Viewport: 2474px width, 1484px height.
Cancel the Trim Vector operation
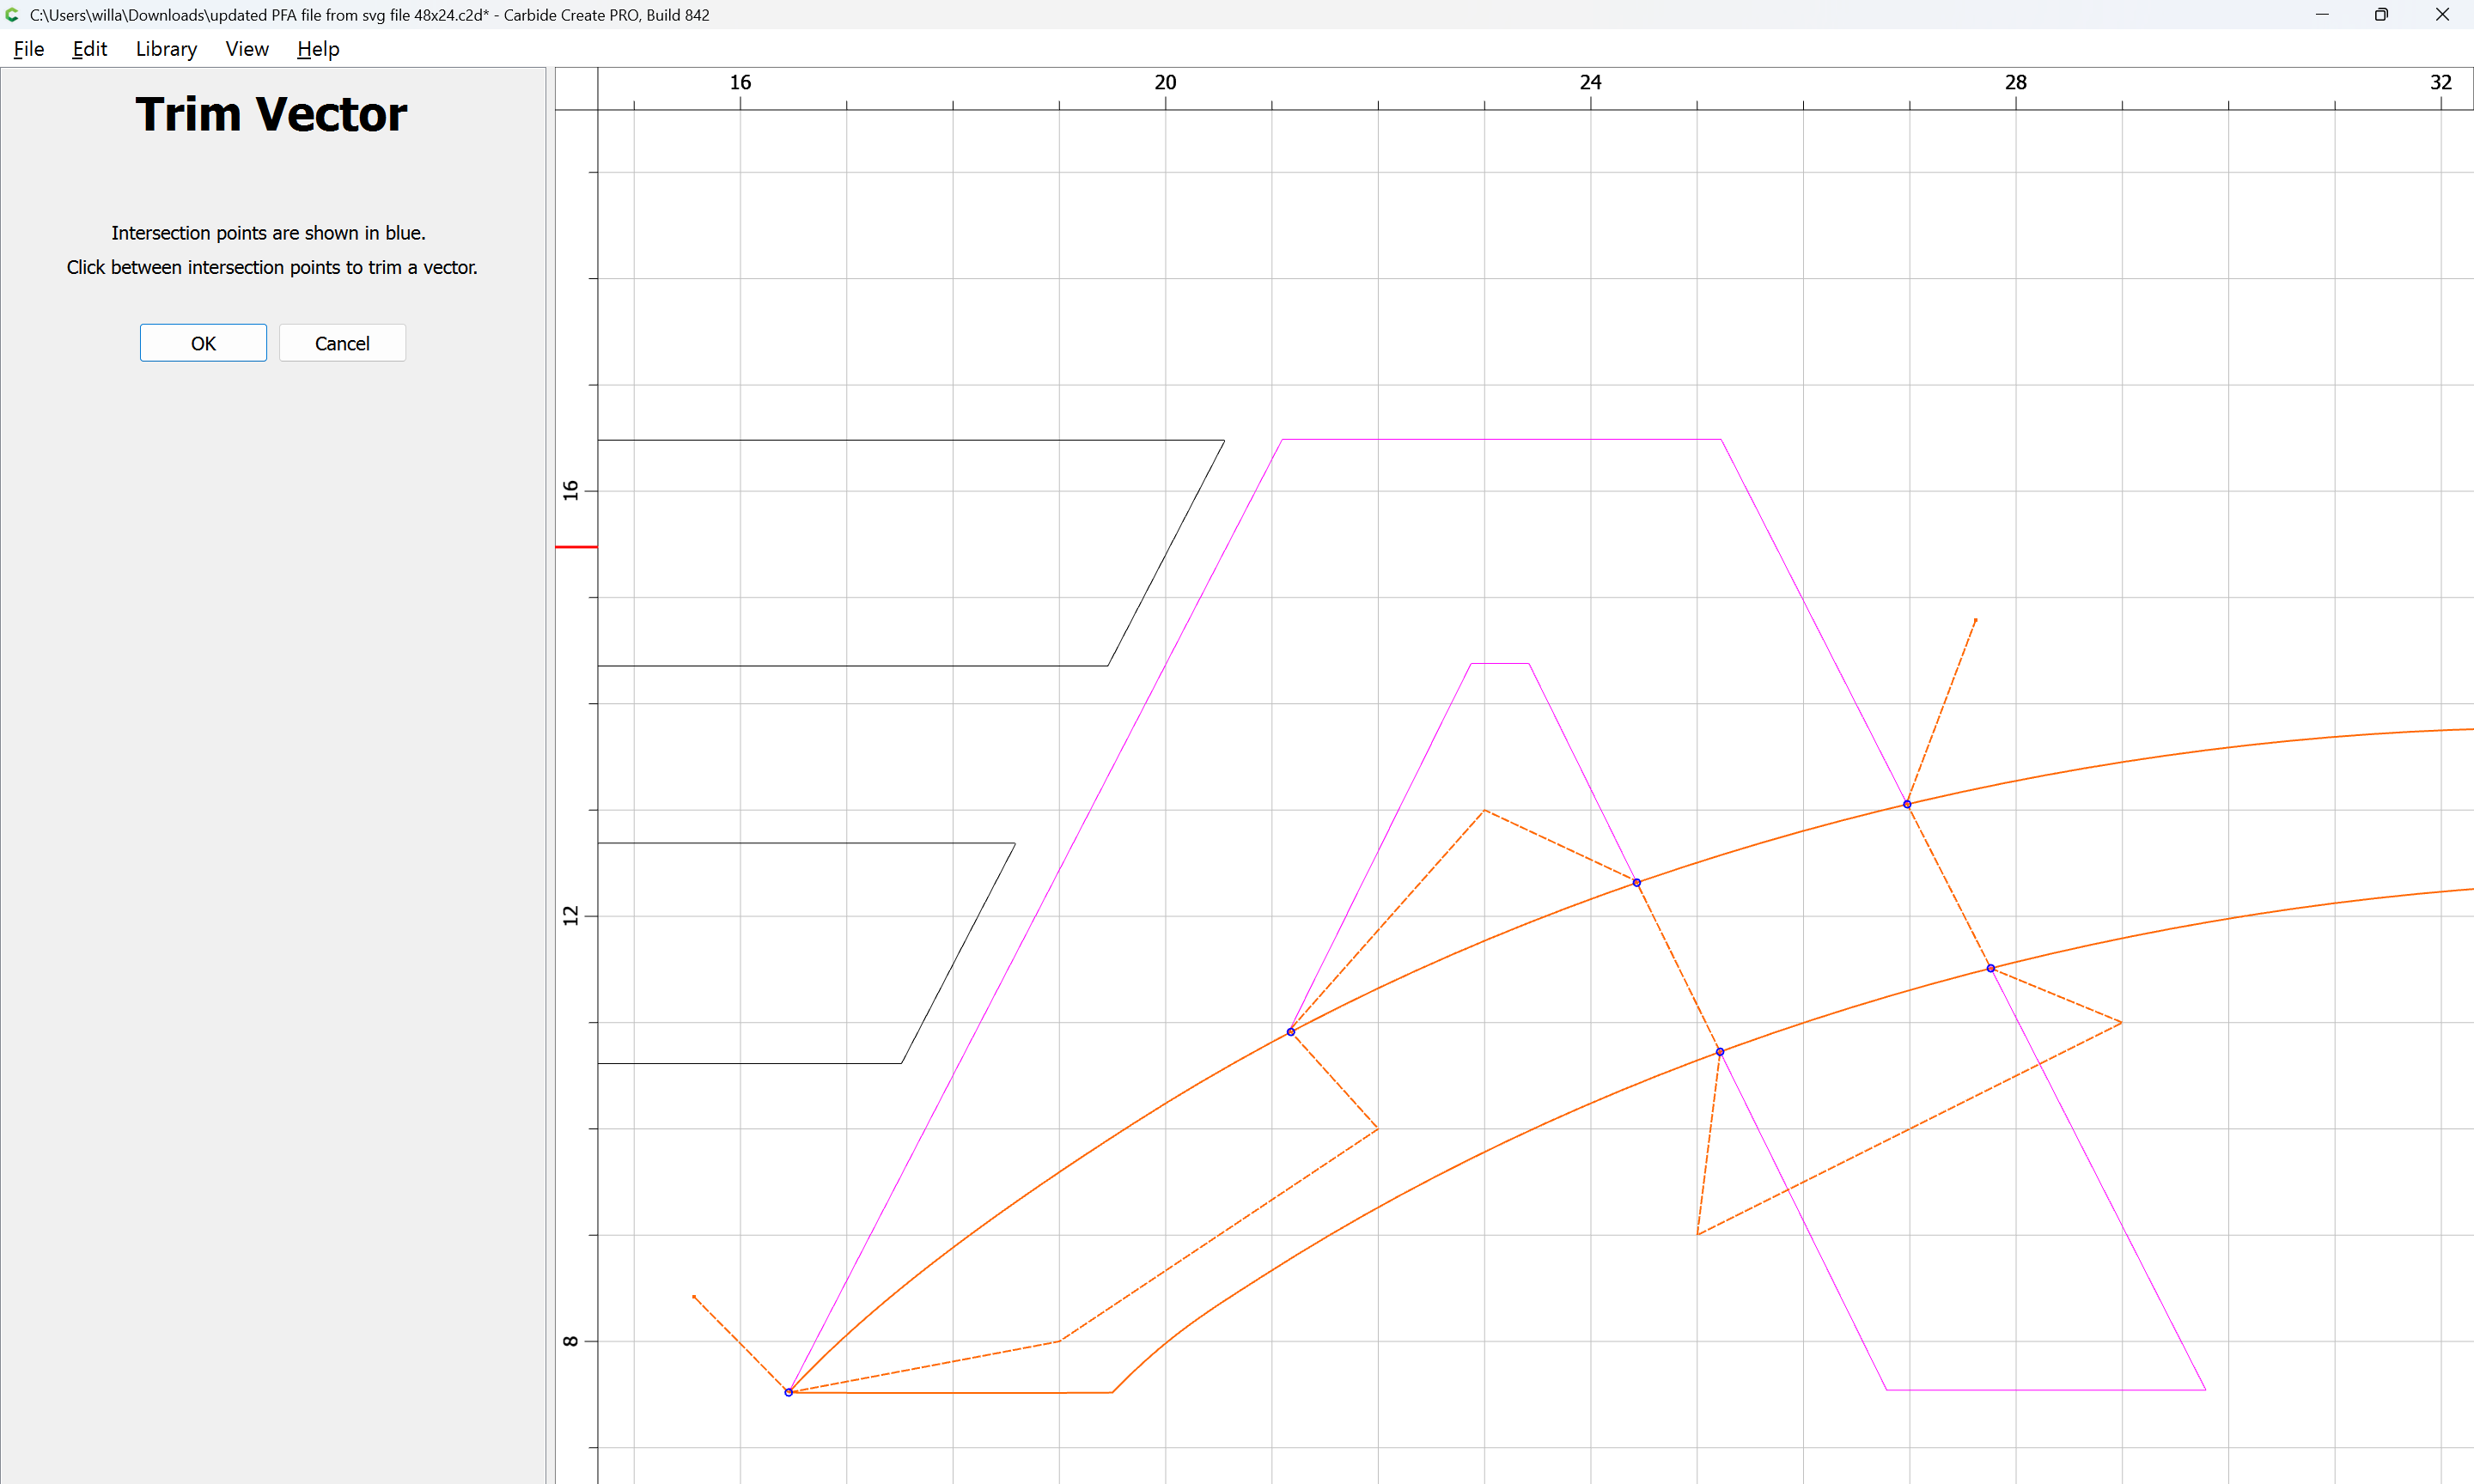(x=342, y=343)
